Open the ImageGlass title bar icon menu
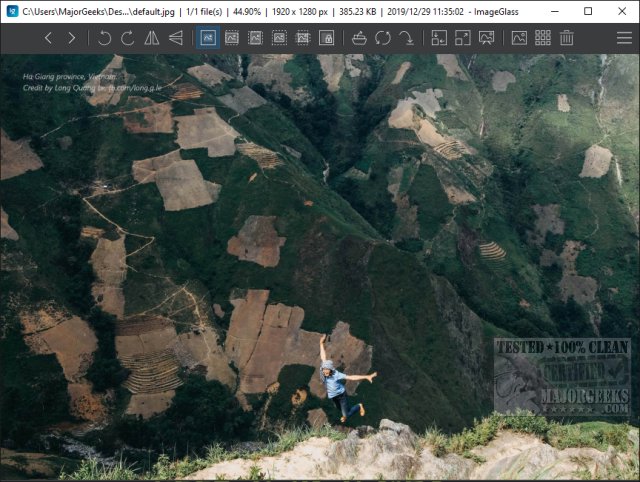 point(11,11)
